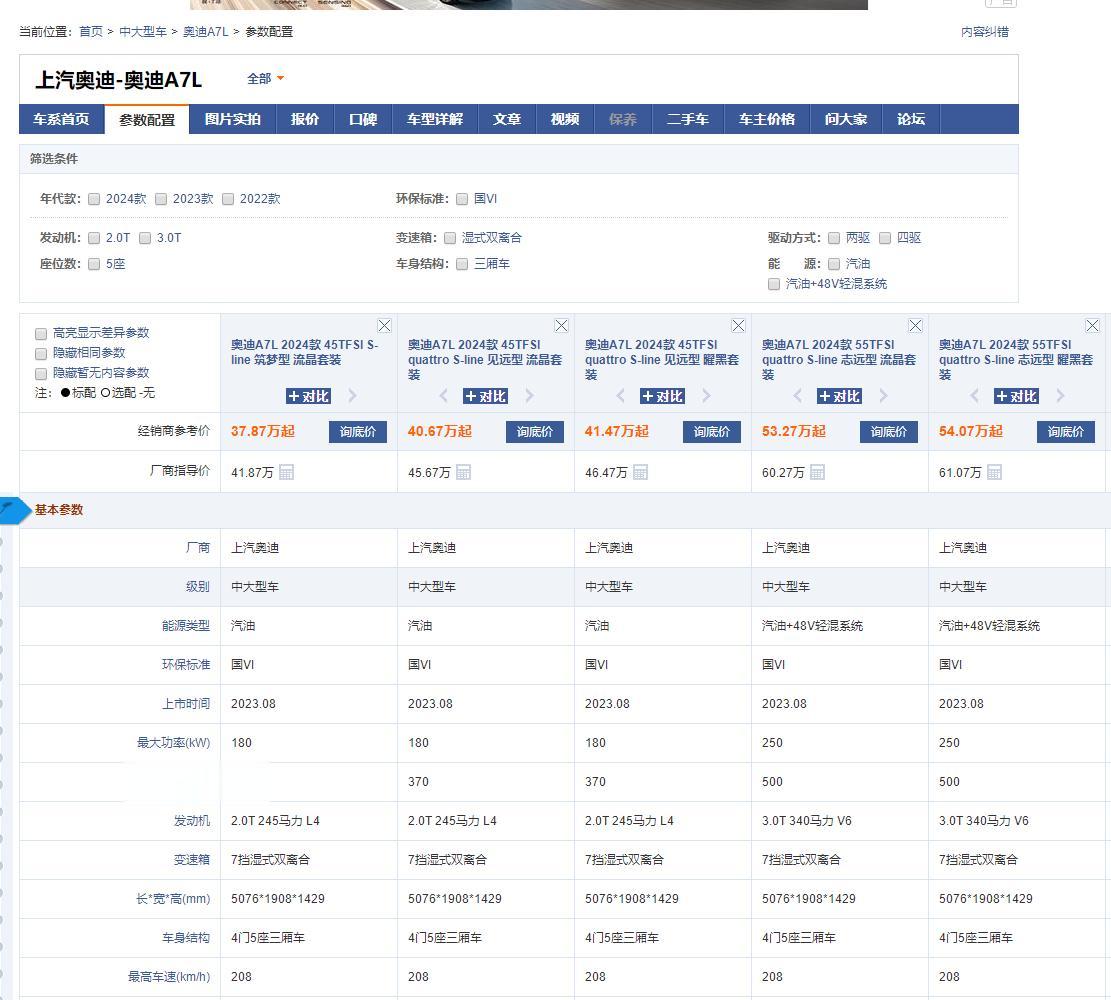This screenshot has width=1111, height=1000.
Task: Close the 45TFSI quattro 见远型 曜黑套装 column
Action: coord(738,325)
